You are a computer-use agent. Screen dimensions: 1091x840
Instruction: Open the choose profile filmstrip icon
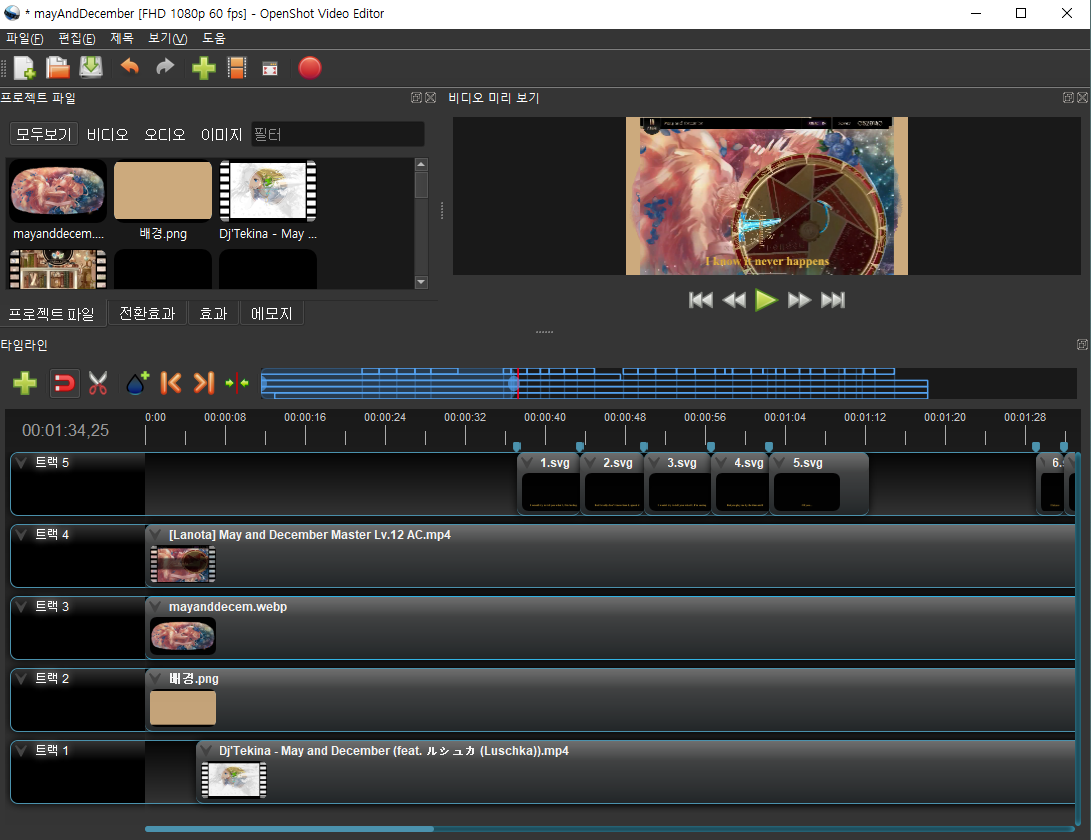(237, 68)
